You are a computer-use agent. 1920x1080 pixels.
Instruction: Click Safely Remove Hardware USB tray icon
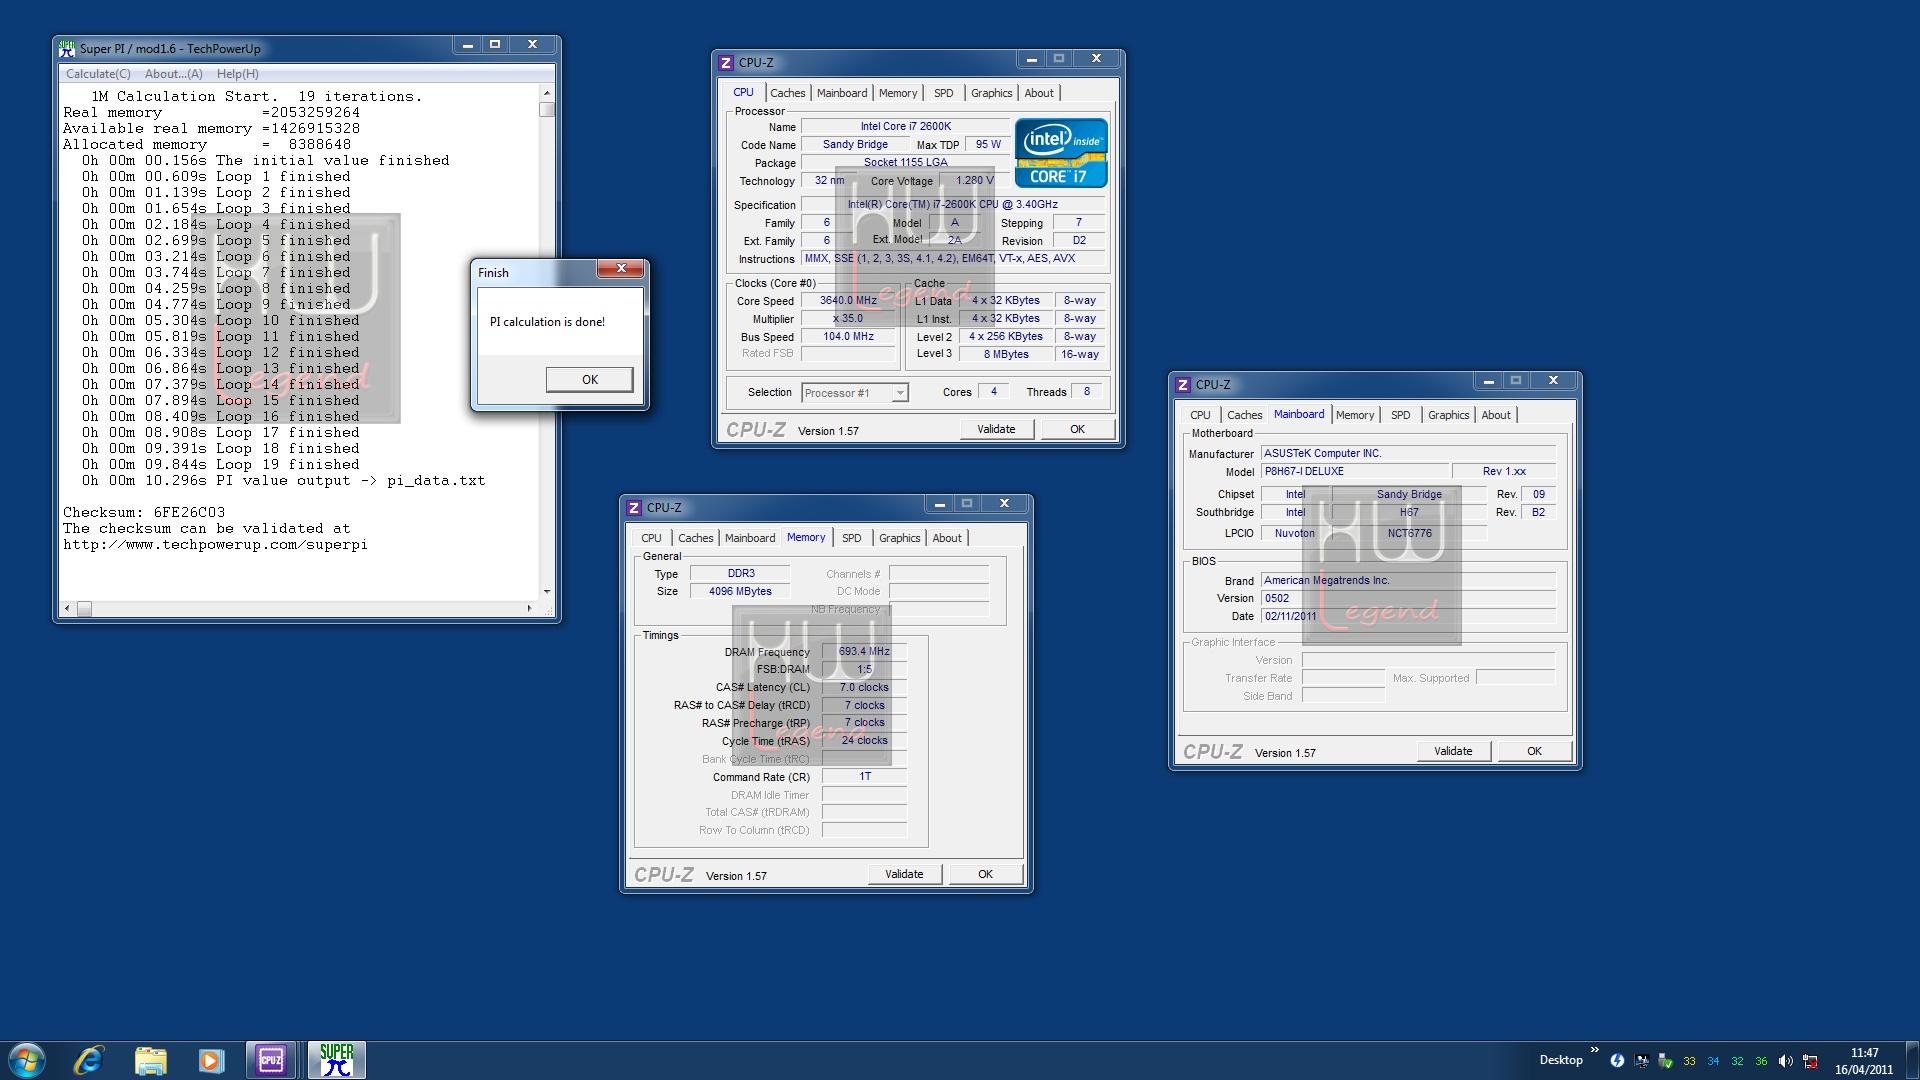tap(1665, 1061)
